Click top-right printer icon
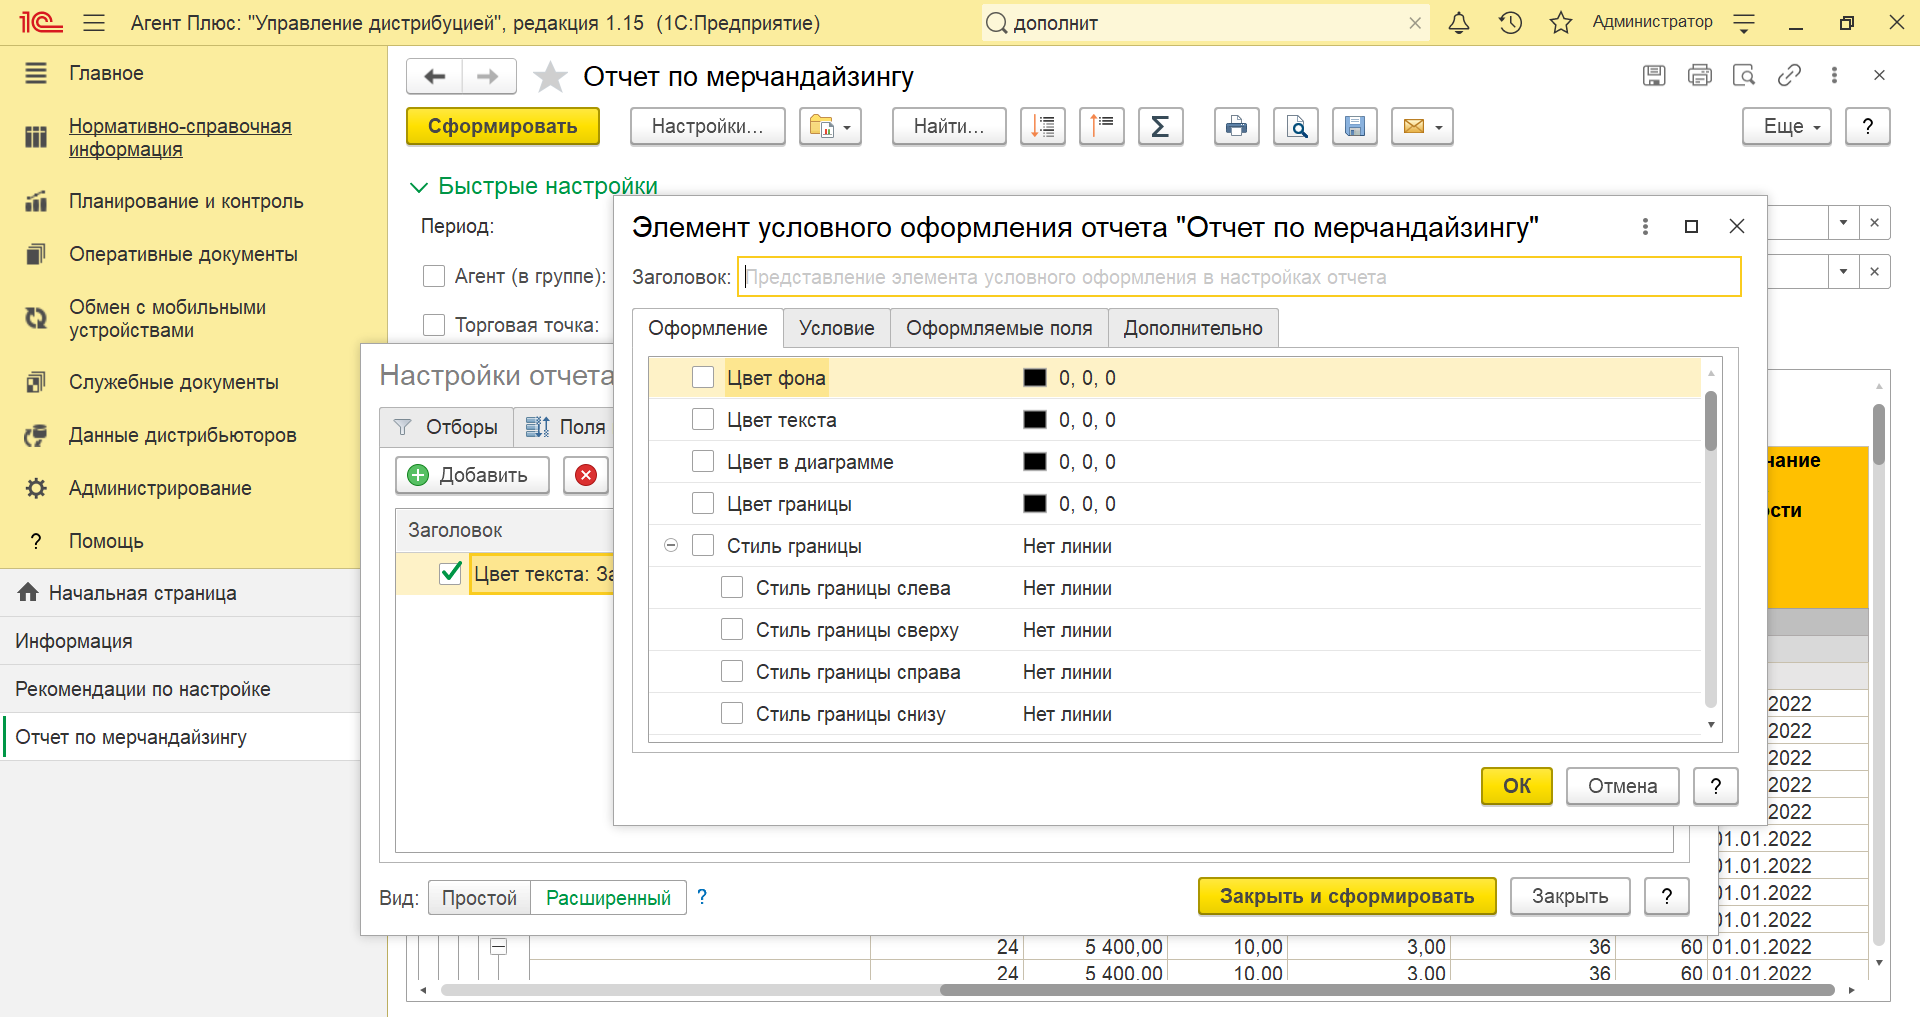The height and width of the screenshot is (1017, 1920). 1699,75
